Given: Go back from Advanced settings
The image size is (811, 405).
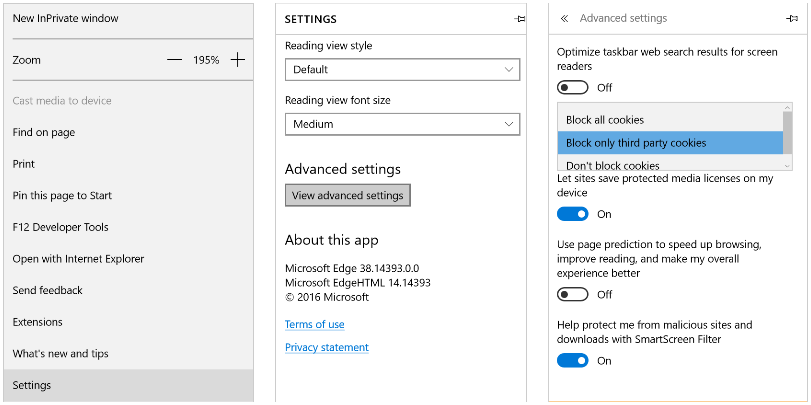Looking at the screenshot, I should (565, 19).
